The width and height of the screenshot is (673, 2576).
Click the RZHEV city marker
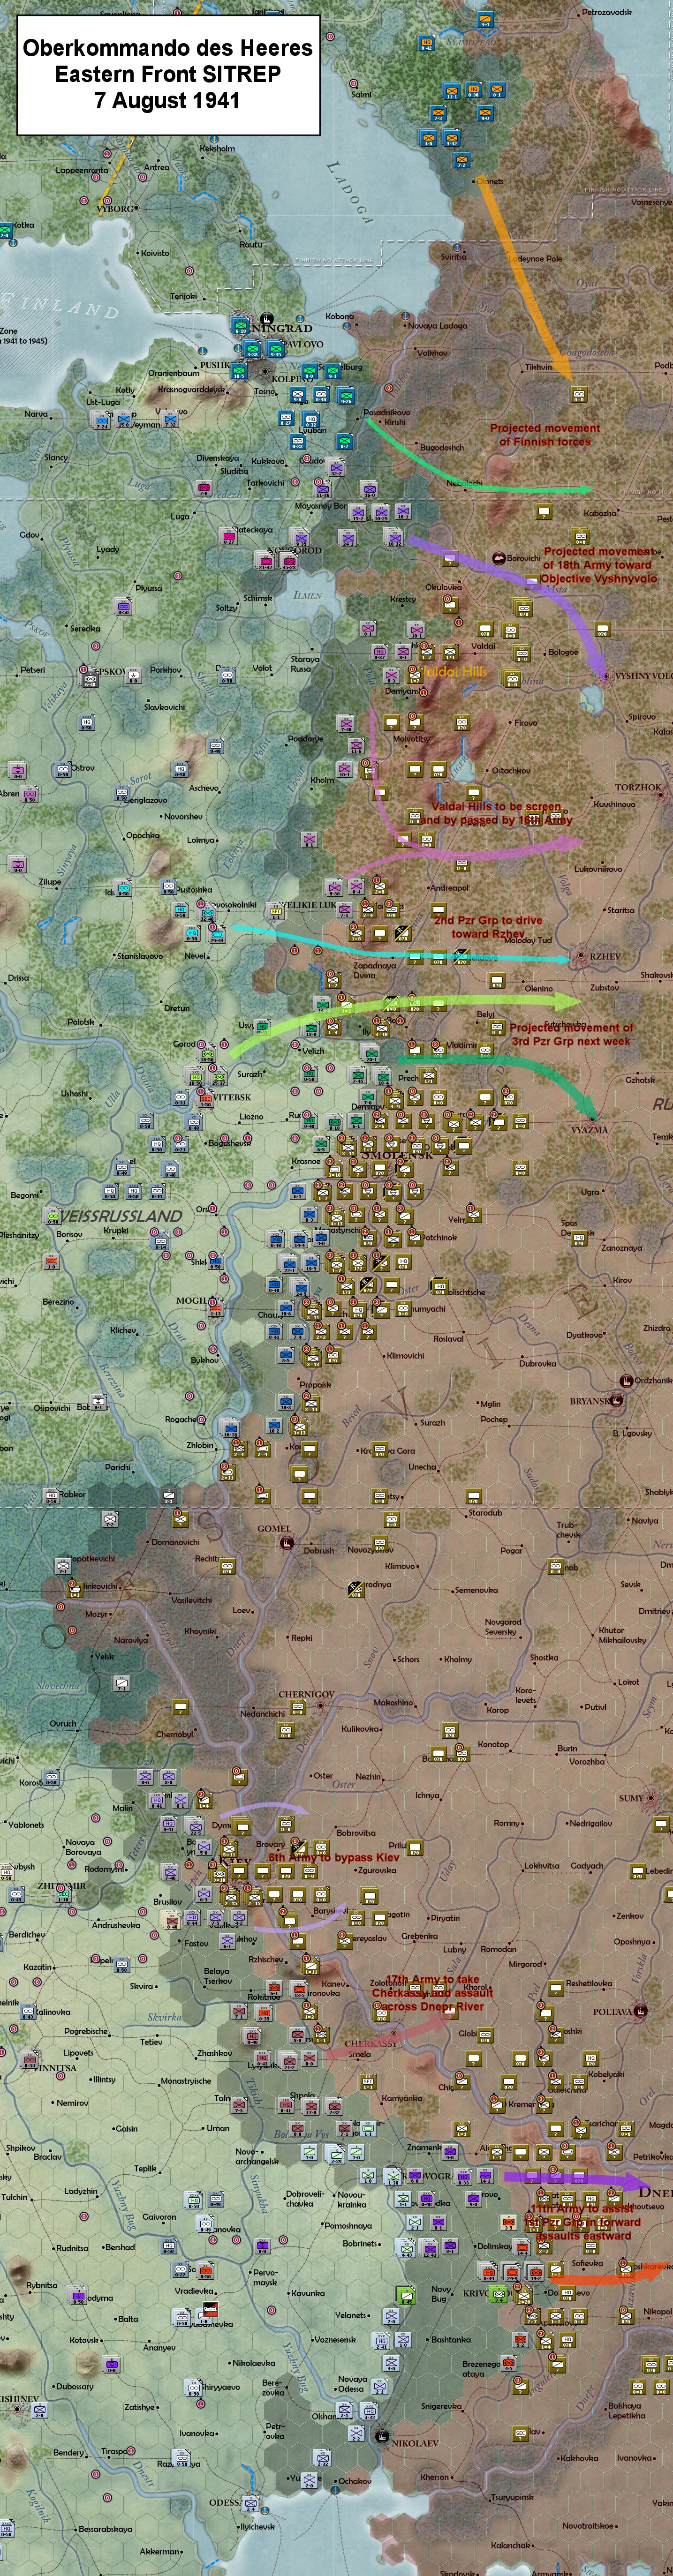[x=580, y=957]
